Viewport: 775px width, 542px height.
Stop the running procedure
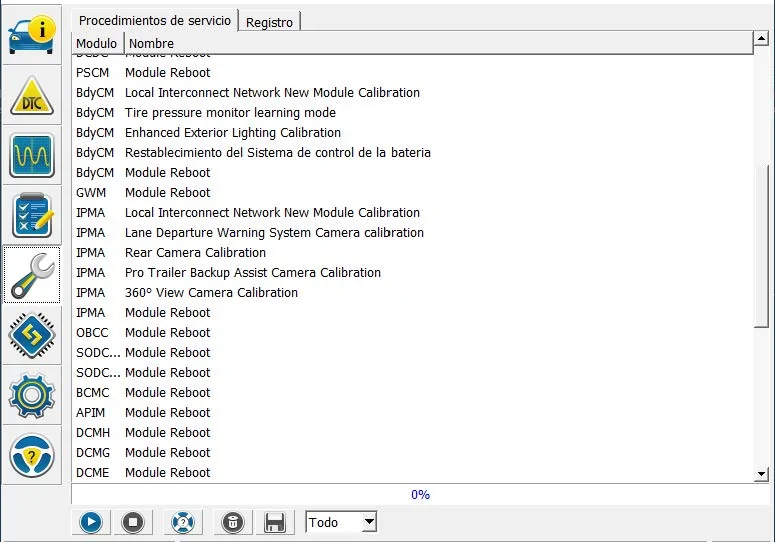tap(133, 522)
